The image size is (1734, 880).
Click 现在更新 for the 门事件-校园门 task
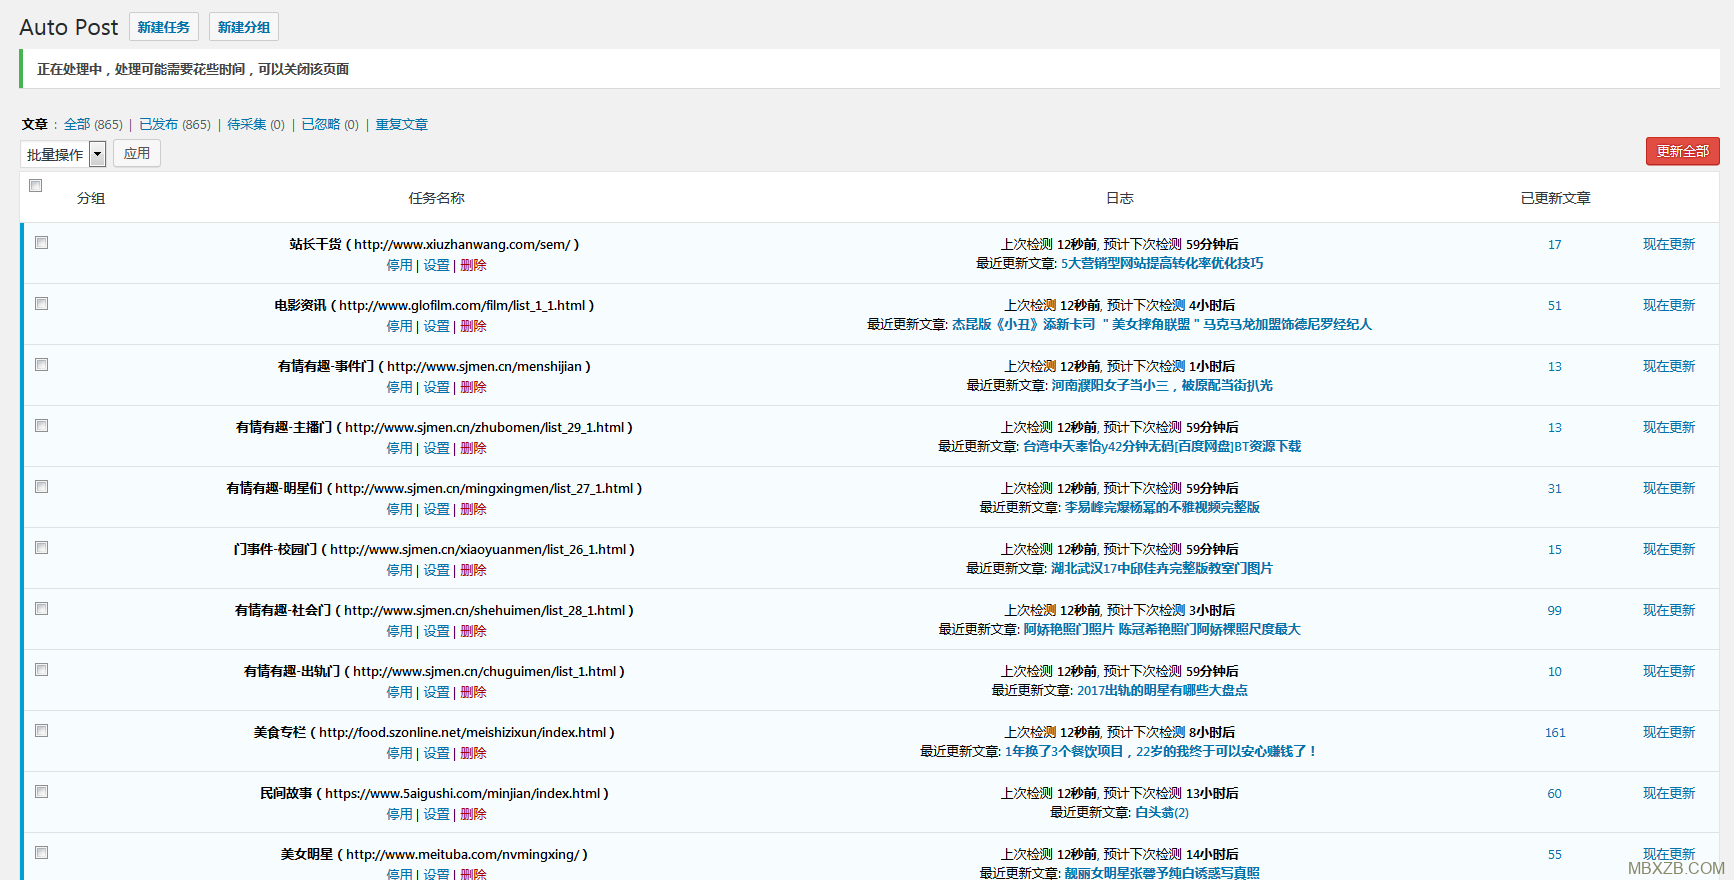click(1669, 549)
